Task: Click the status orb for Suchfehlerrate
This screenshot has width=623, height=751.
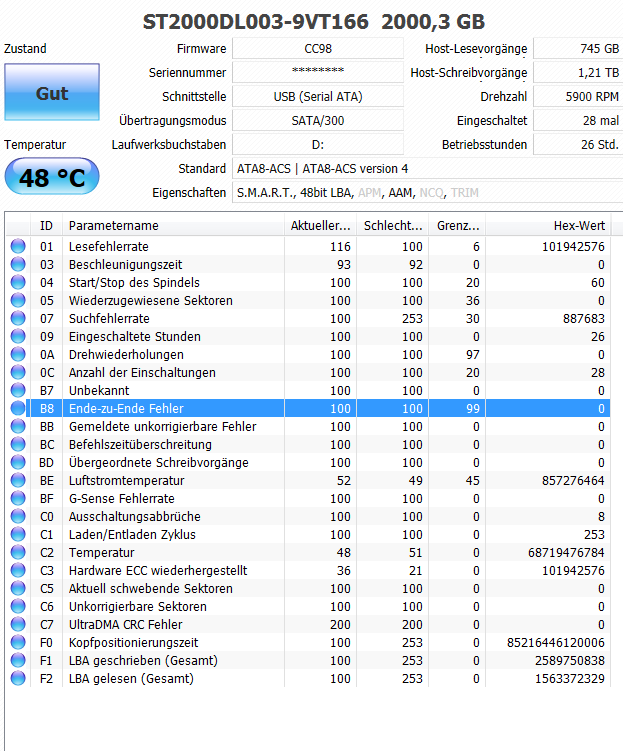Action: point(18,318)
